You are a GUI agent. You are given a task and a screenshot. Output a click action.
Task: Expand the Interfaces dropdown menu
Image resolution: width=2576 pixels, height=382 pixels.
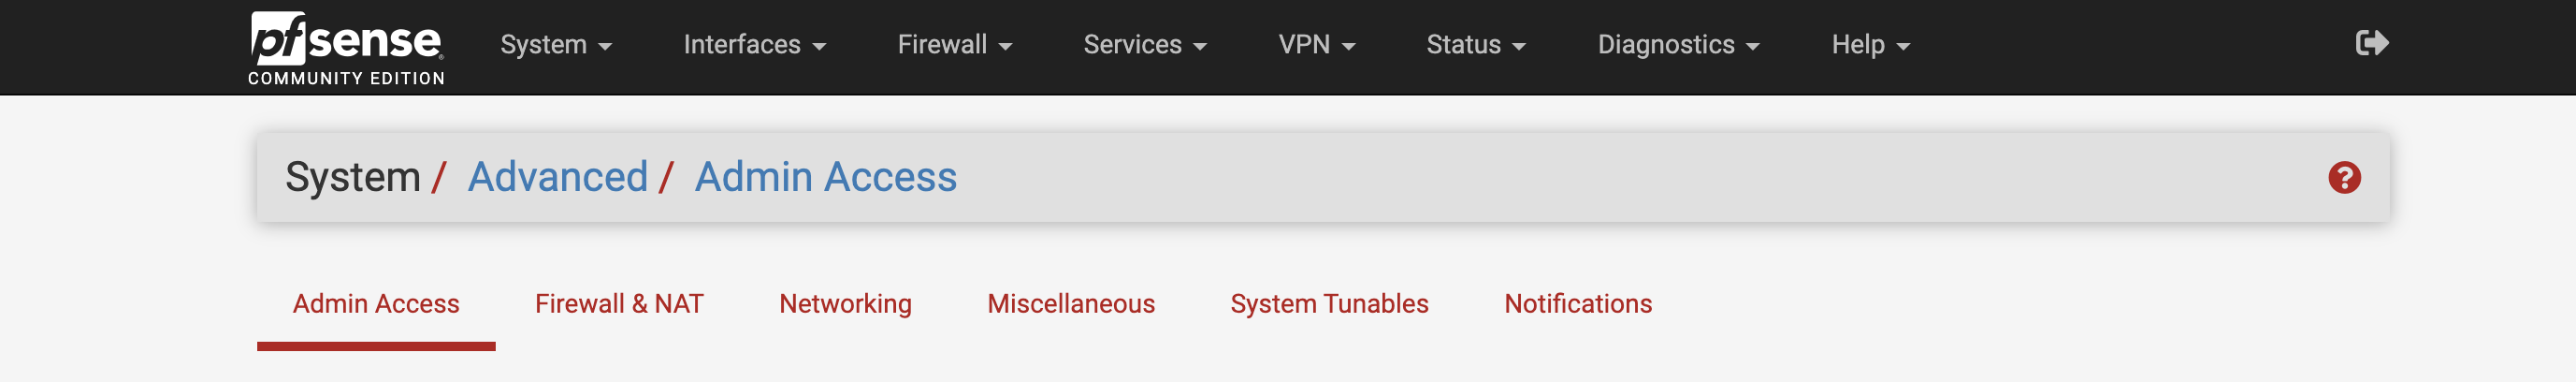point(754,45)
